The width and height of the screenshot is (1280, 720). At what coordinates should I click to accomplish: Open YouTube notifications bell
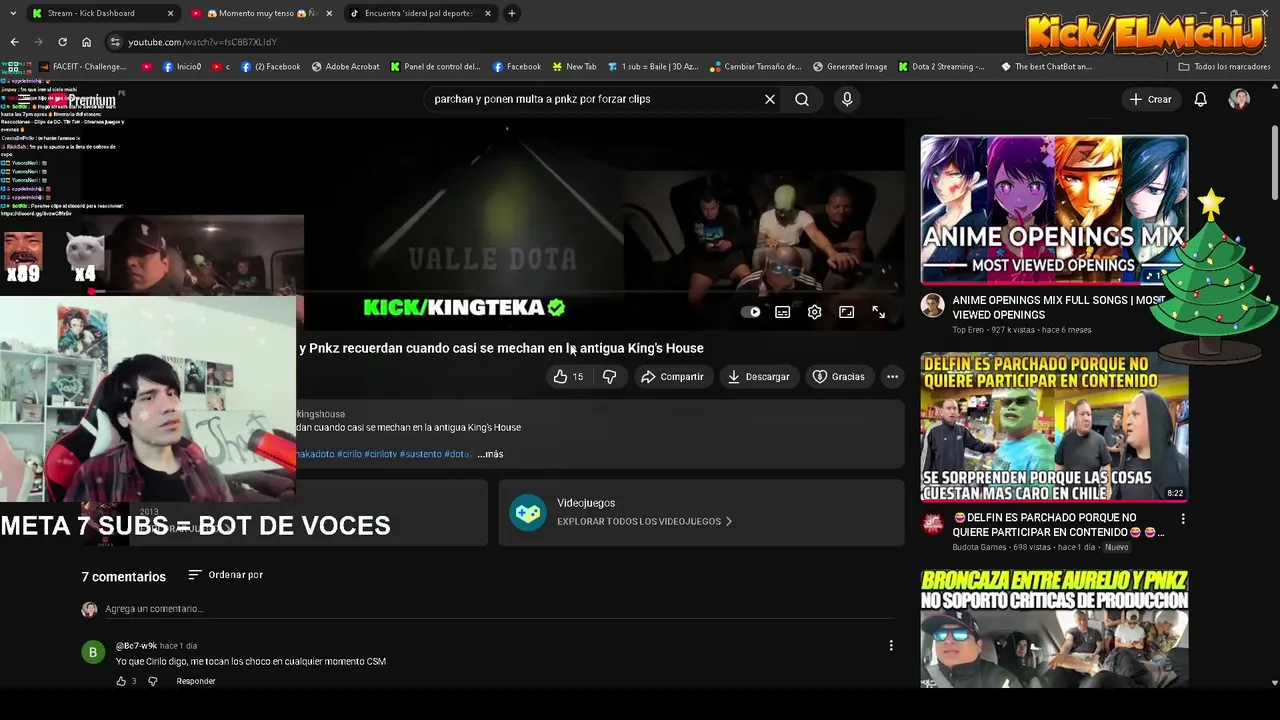coord(1201,99)
